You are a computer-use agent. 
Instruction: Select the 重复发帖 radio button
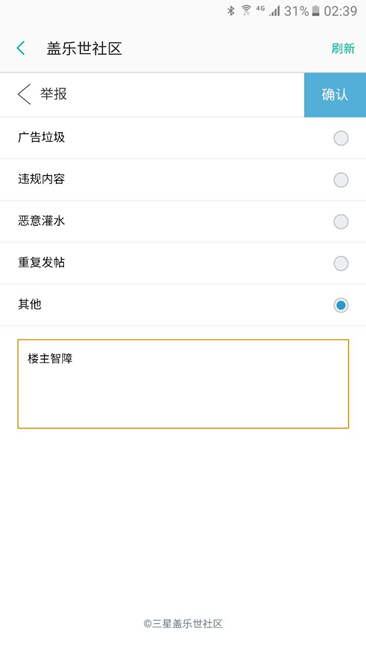coord(341,264)
